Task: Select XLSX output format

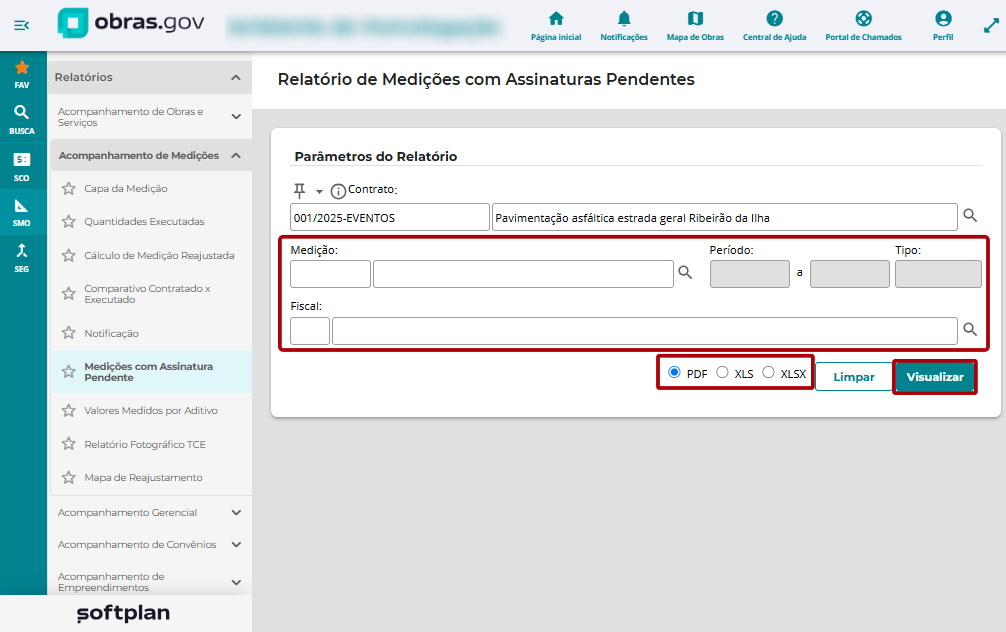Action: 768,372
